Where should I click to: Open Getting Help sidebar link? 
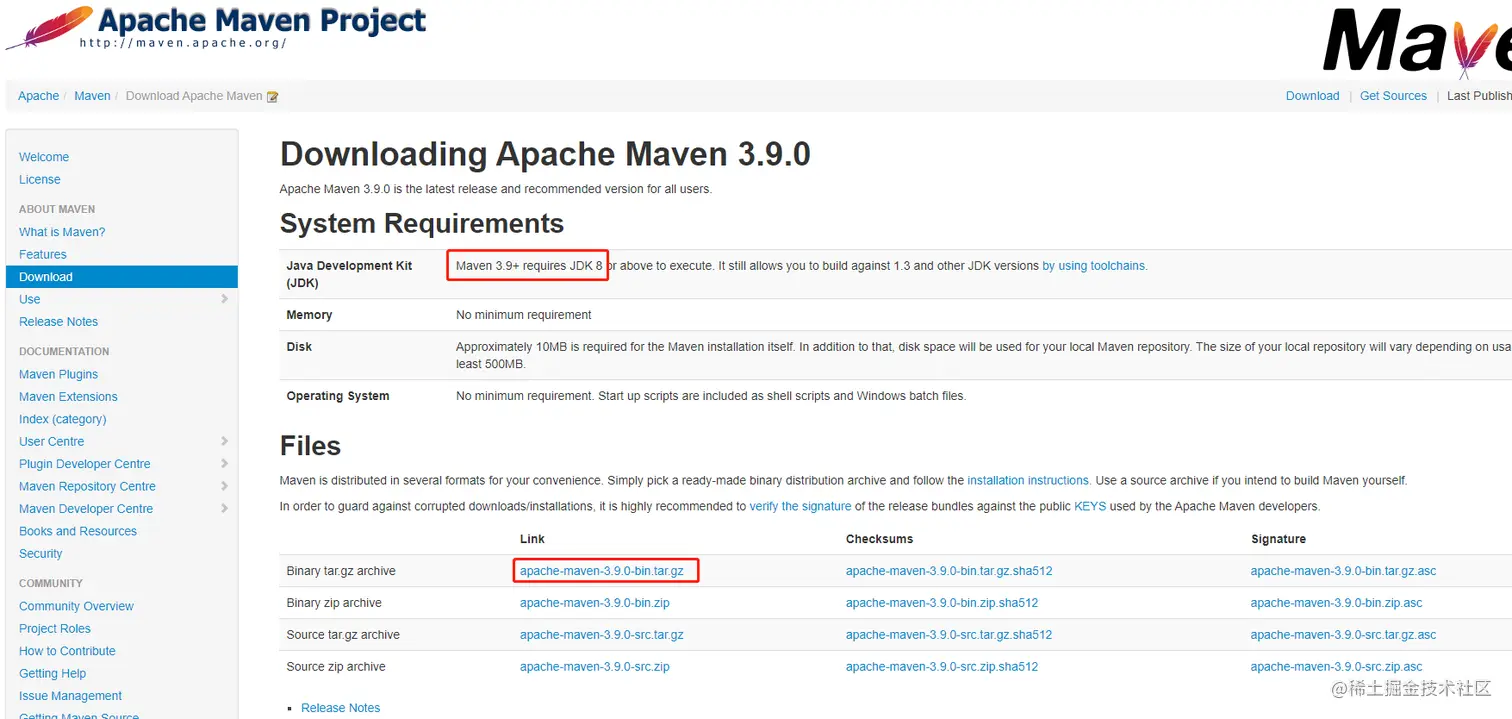point(53,674)
